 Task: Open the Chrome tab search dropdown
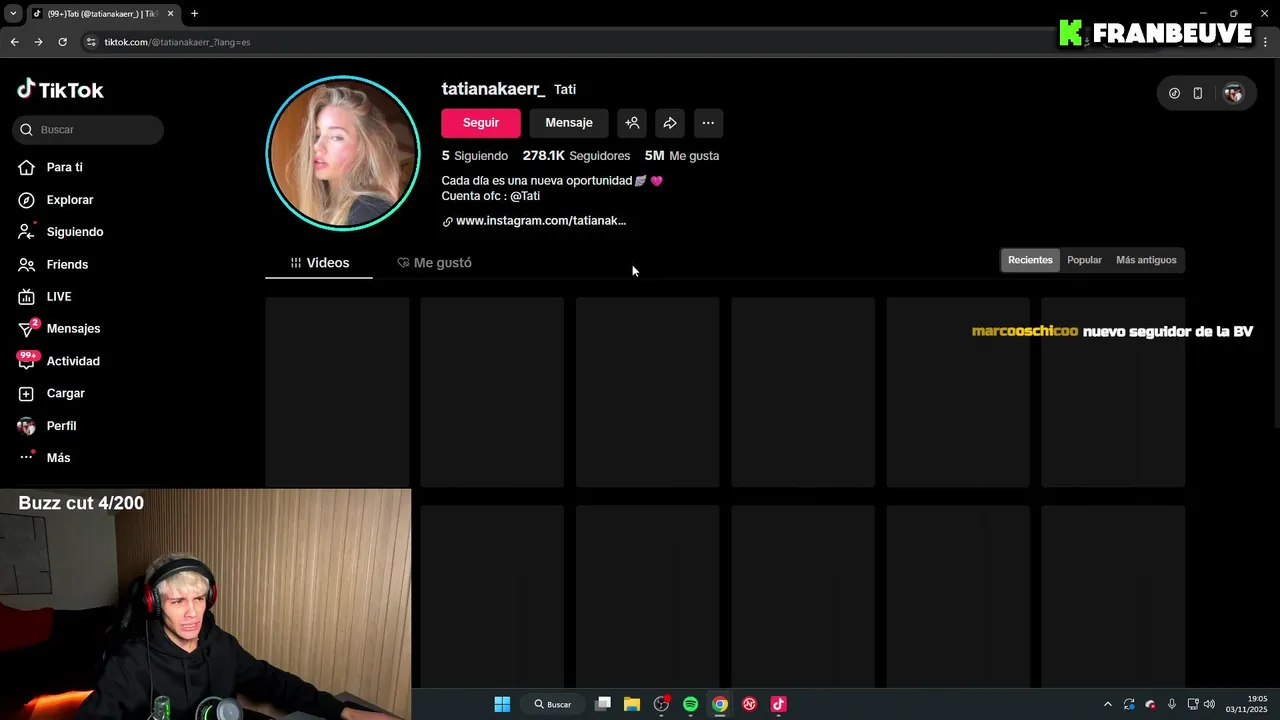(13, 14)
